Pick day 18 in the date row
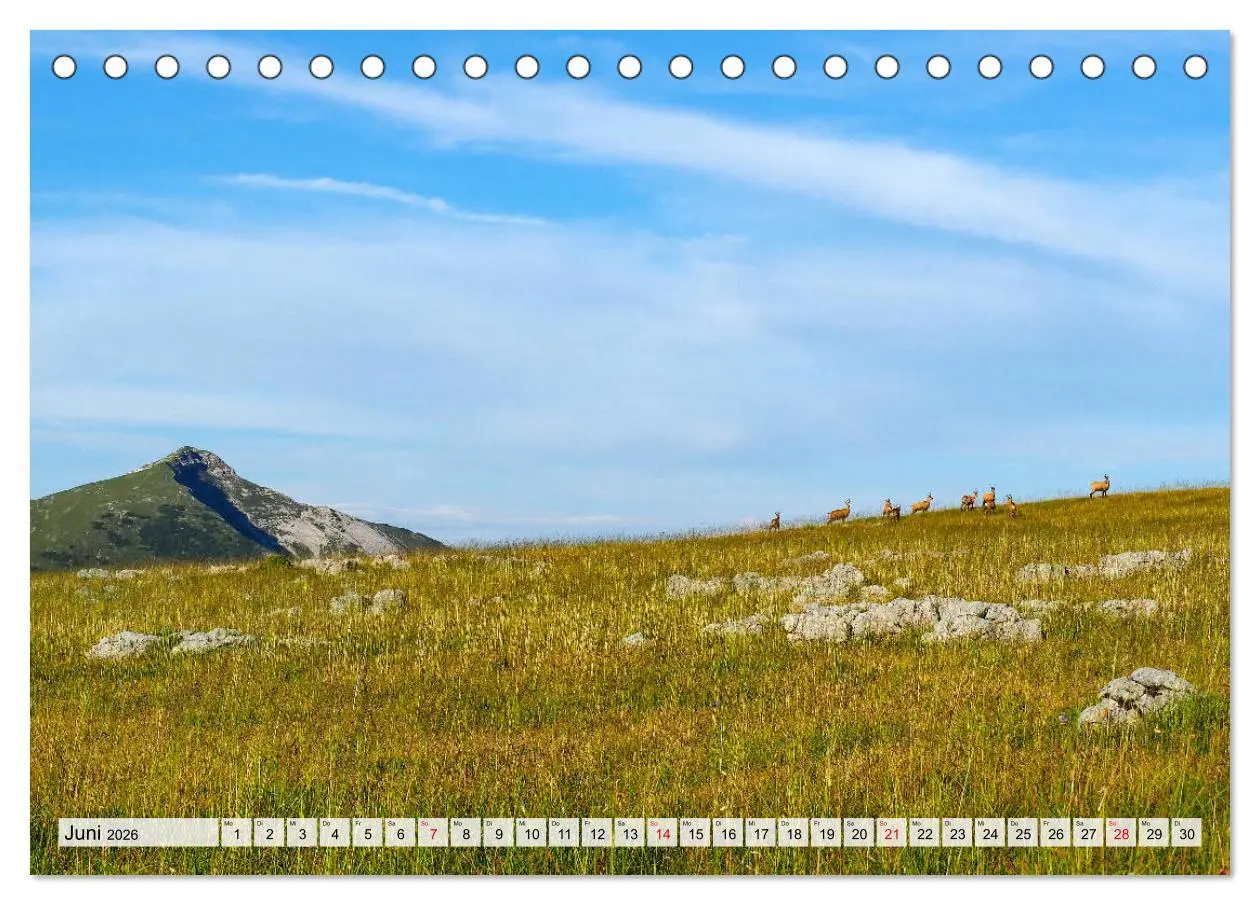The height and width of the screenshot is (905, 1260). [x=794, y=833]
